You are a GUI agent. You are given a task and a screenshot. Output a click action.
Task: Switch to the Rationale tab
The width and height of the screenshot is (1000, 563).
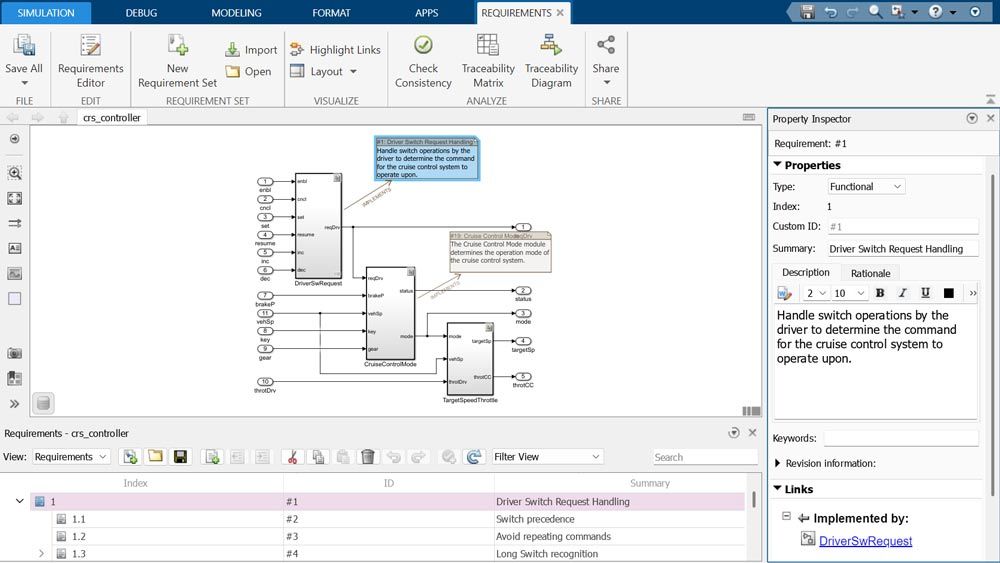point(870,273)
